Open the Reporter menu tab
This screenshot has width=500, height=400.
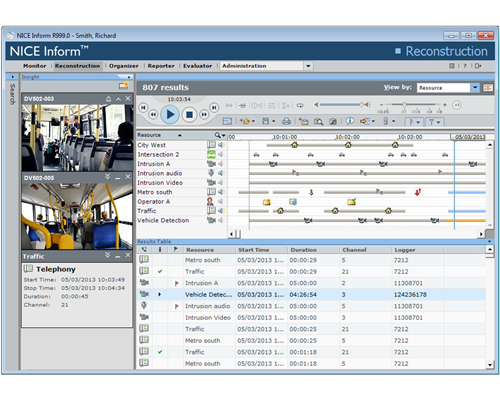pos(161,66)
